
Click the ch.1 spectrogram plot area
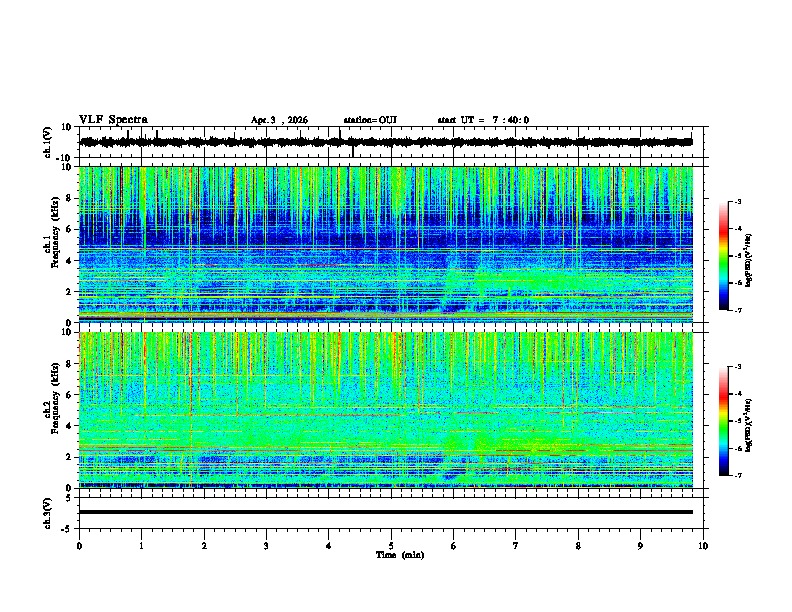pyautogui.click(x=386, y=244)
